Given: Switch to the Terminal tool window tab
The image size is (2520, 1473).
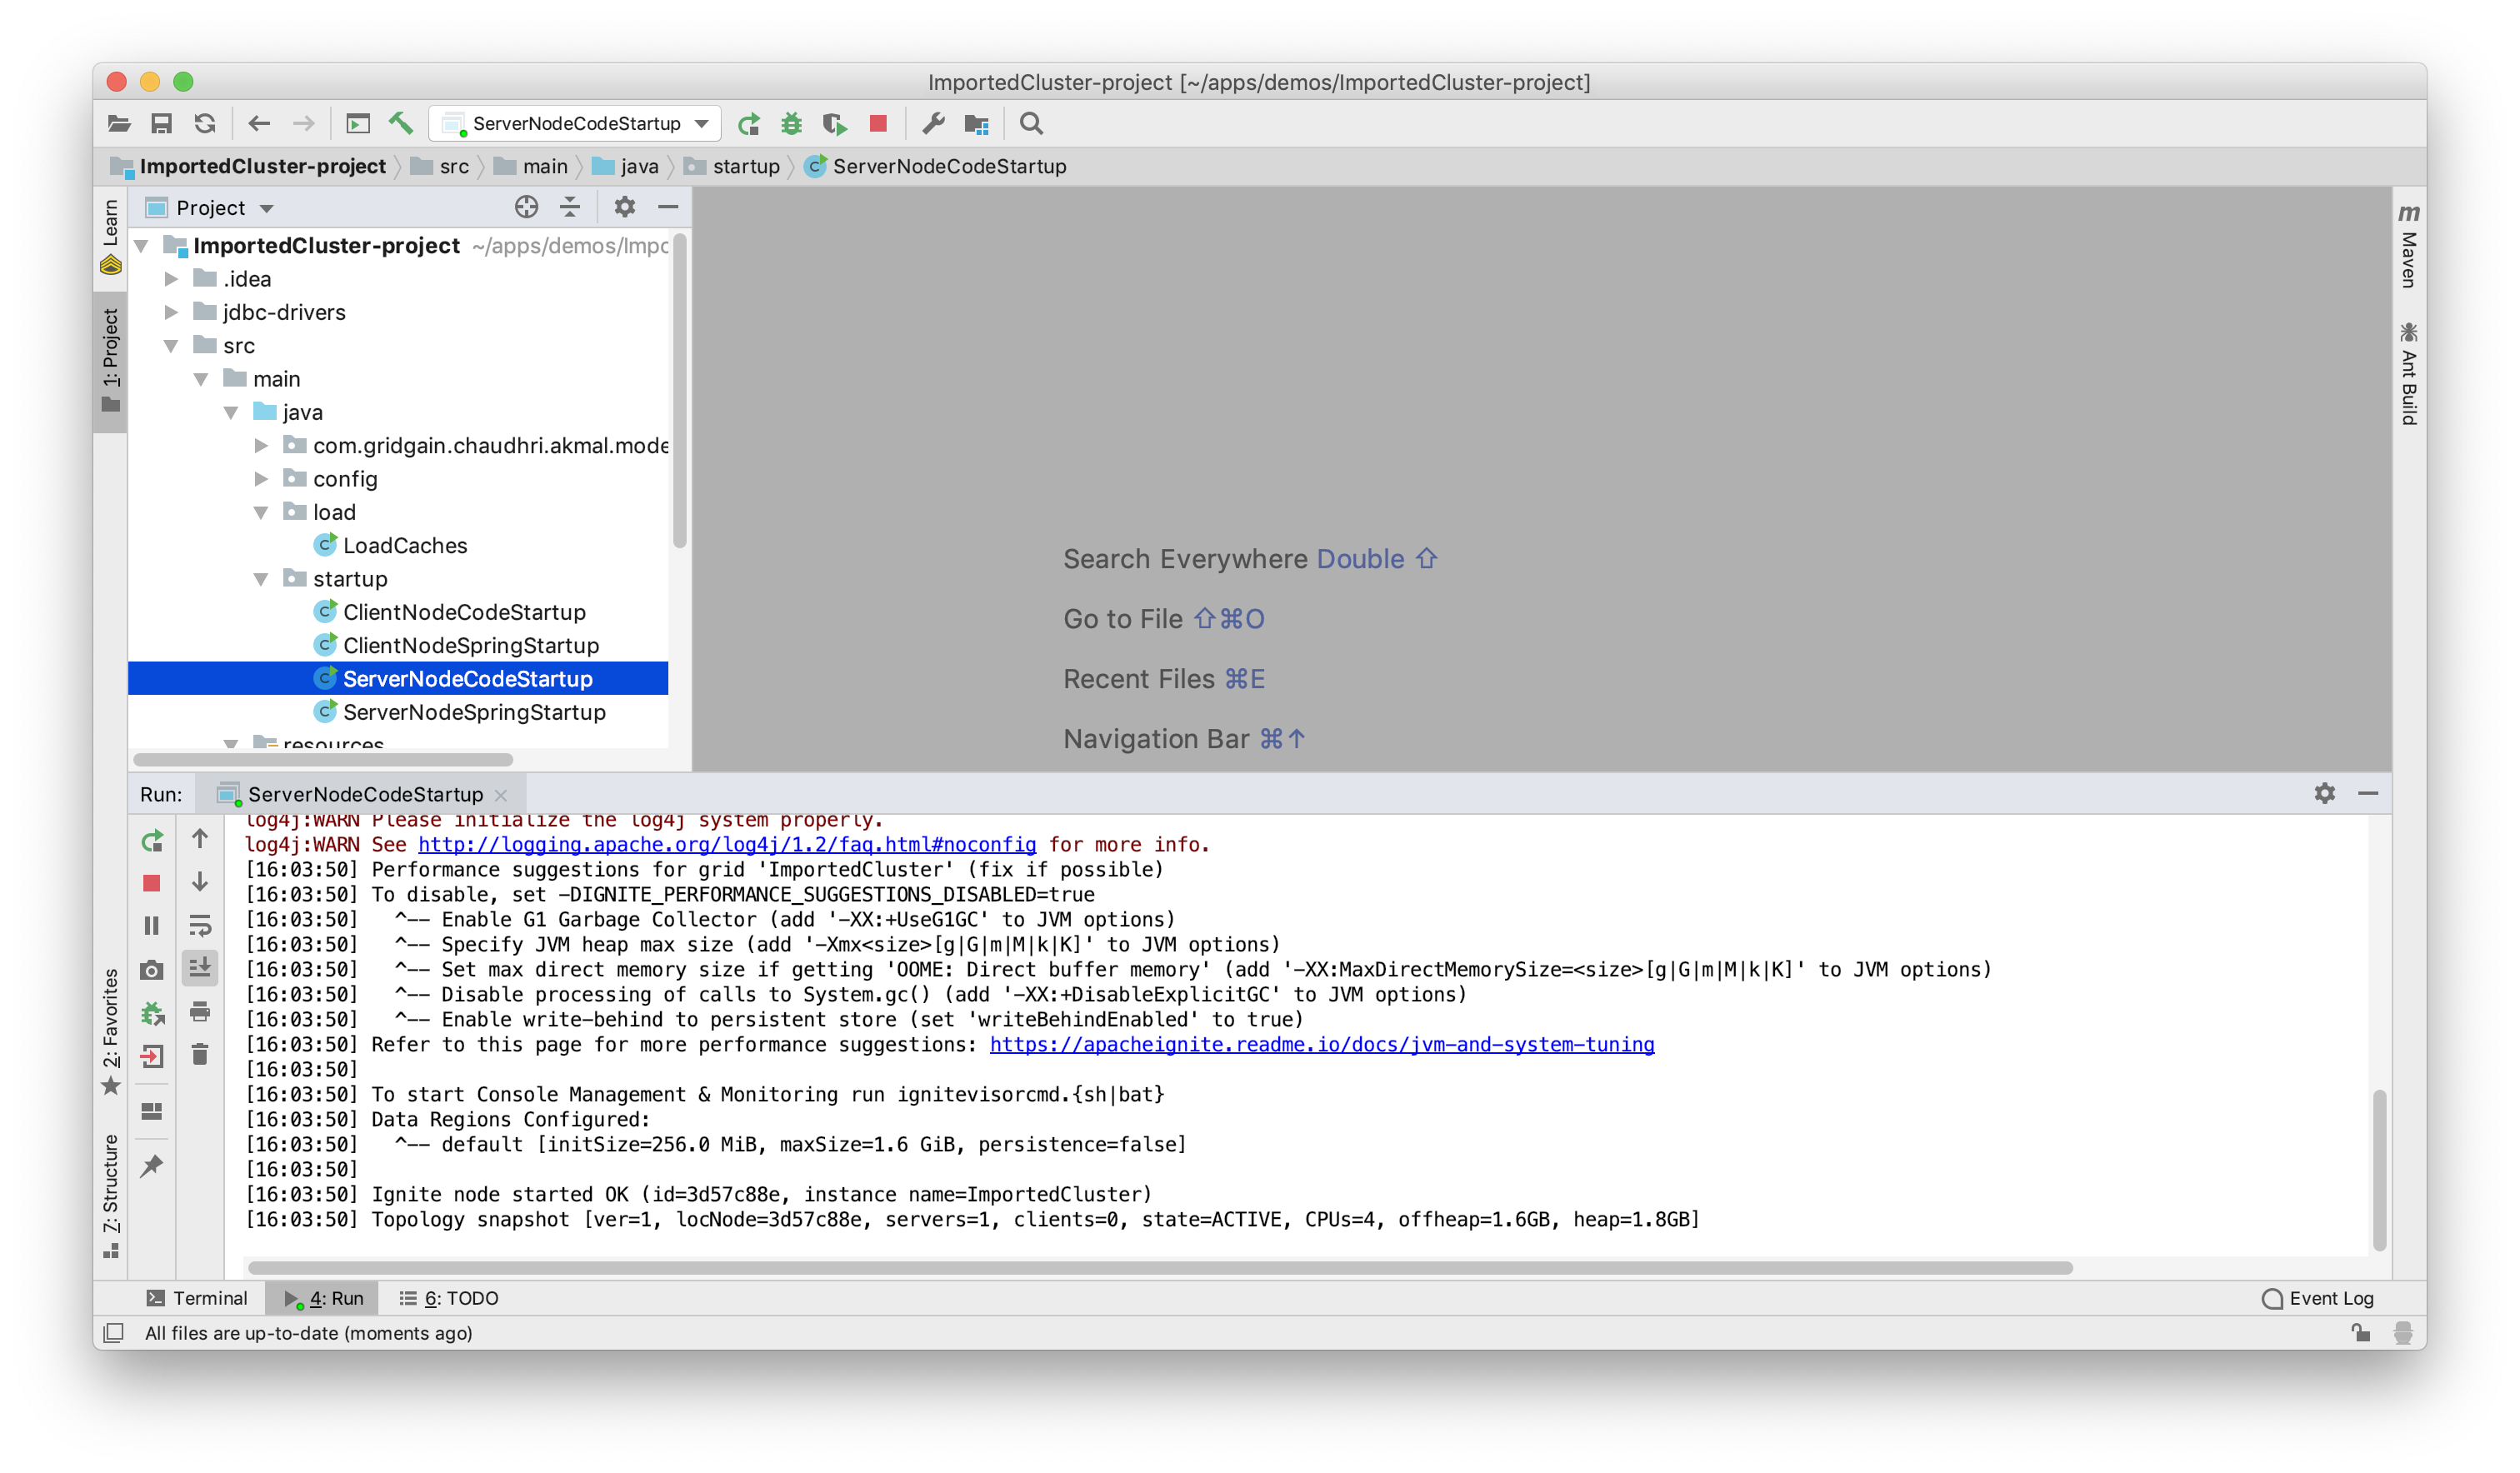Looking at the screenshot, I should pos(197,1298).
